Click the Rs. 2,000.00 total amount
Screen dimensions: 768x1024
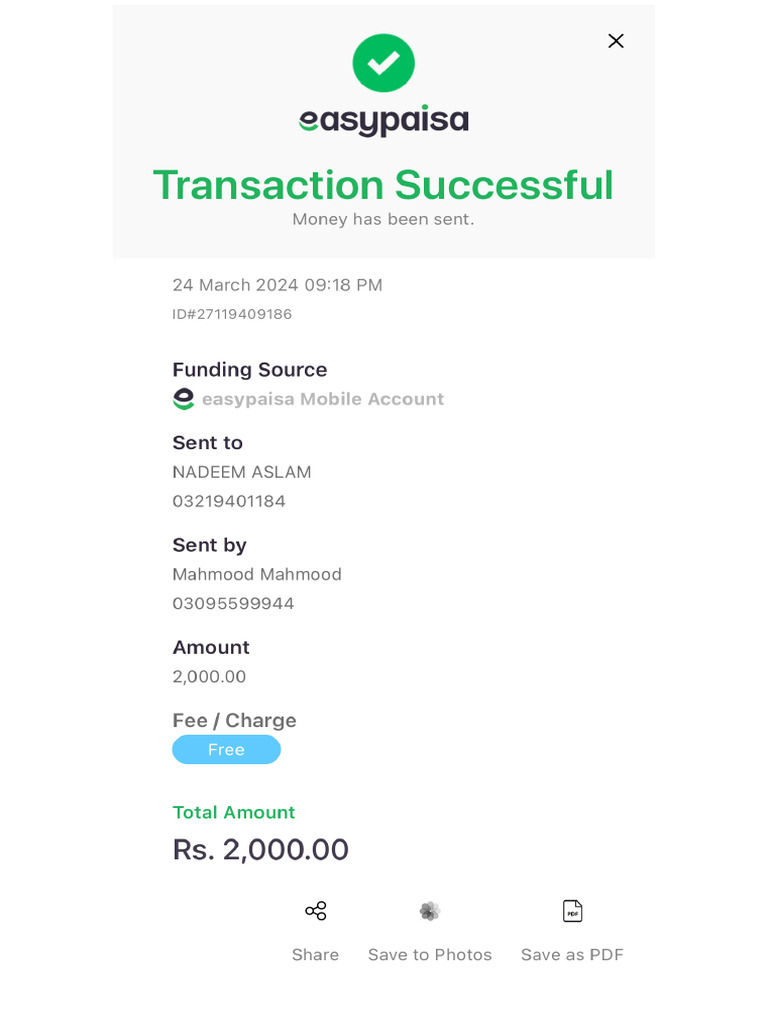(x=260, y=849)
